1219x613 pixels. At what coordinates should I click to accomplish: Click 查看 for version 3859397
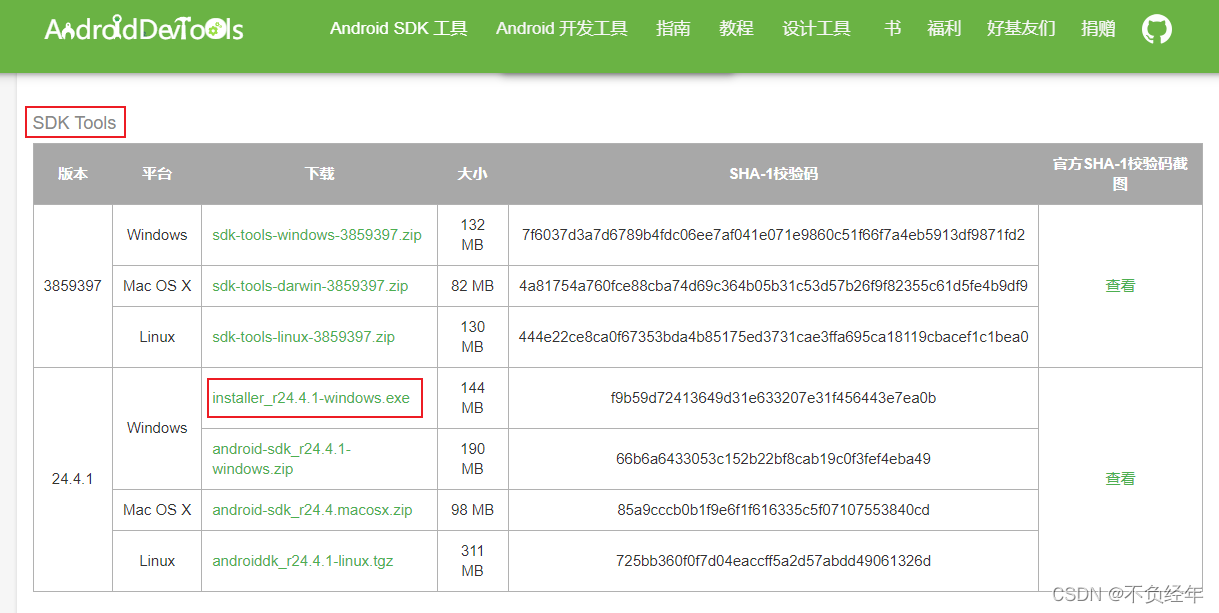[1120, 286]
